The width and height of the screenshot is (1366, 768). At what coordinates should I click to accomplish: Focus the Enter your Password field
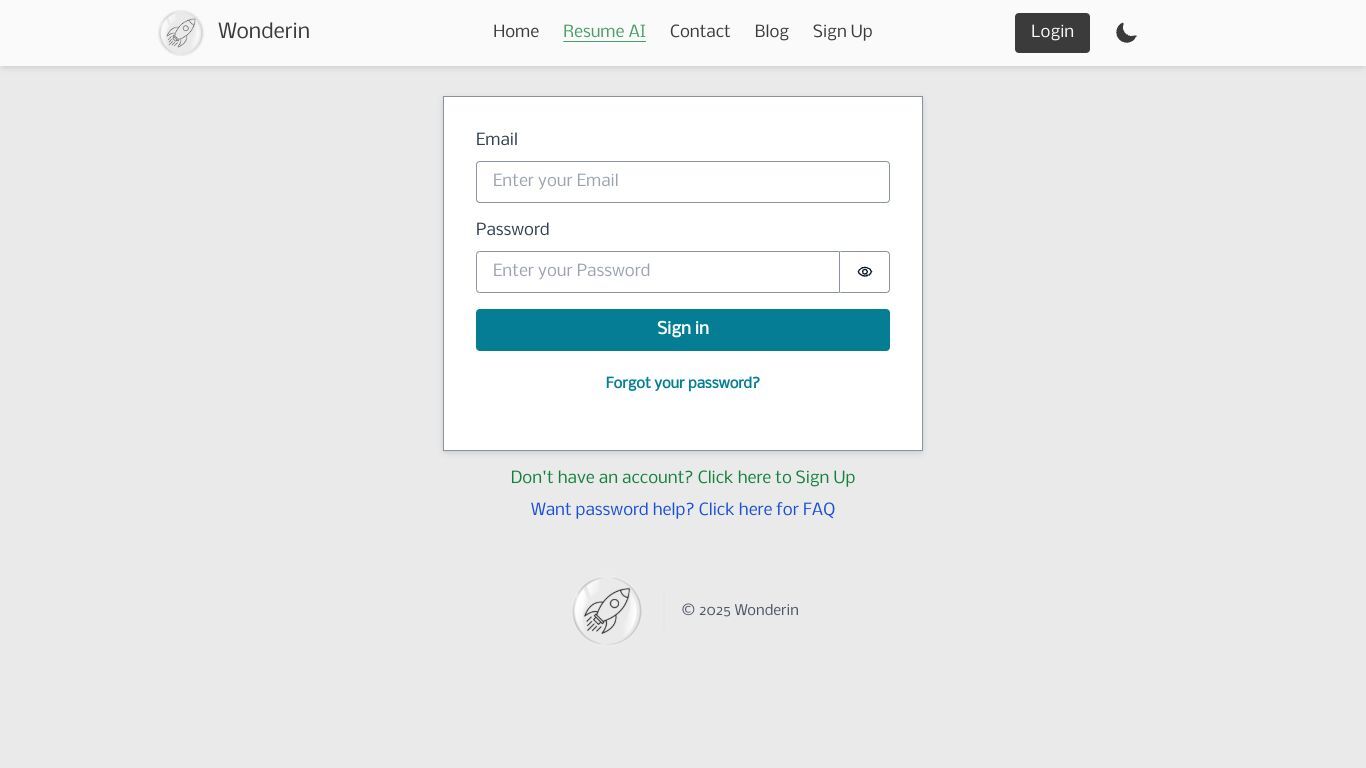point(658,272)
